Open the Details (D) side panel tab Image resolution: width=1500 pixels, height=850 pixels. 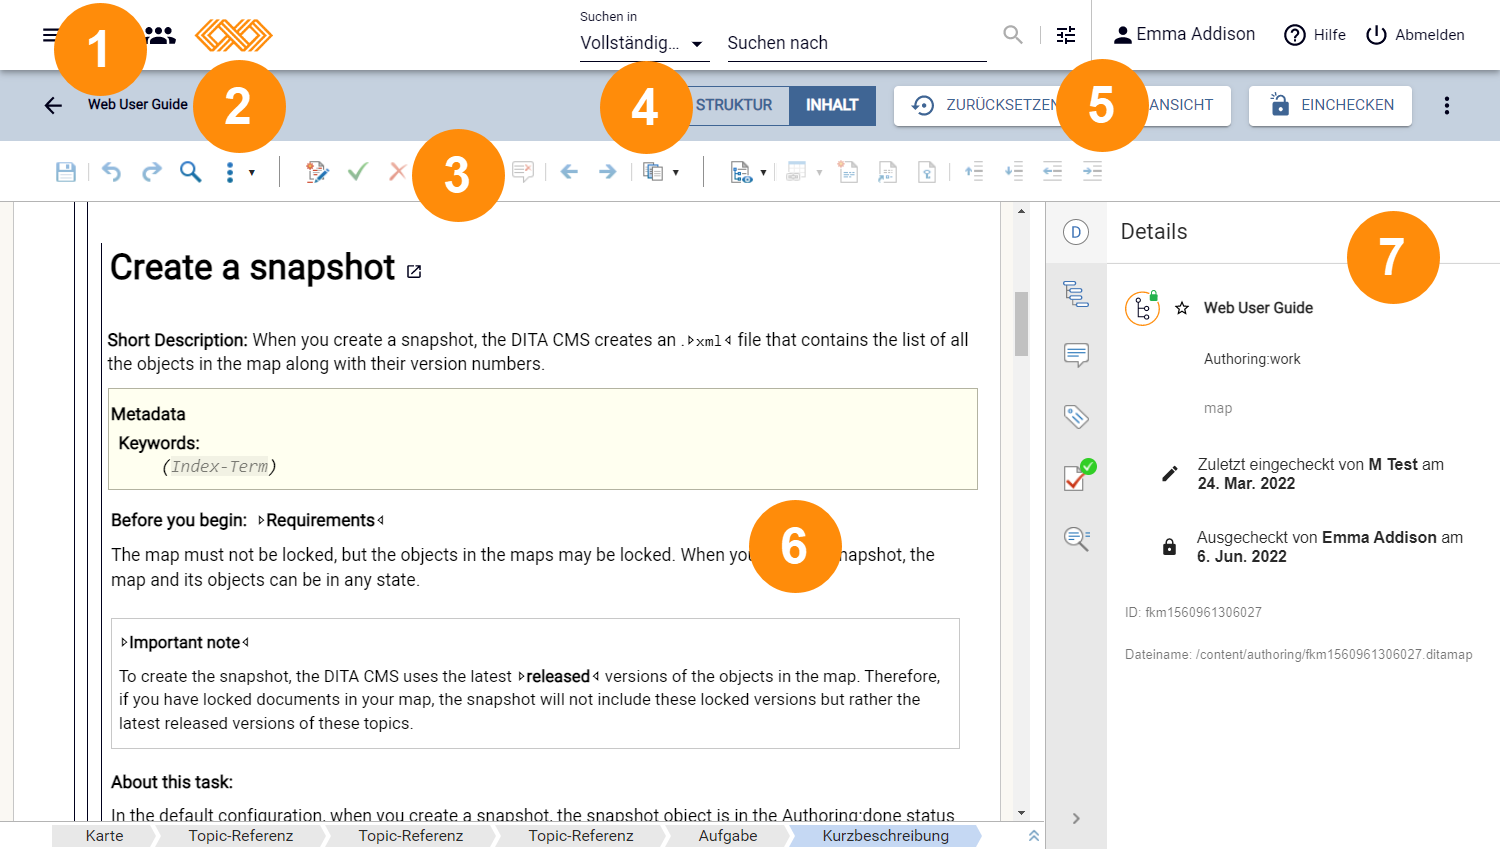point(1076,232)
